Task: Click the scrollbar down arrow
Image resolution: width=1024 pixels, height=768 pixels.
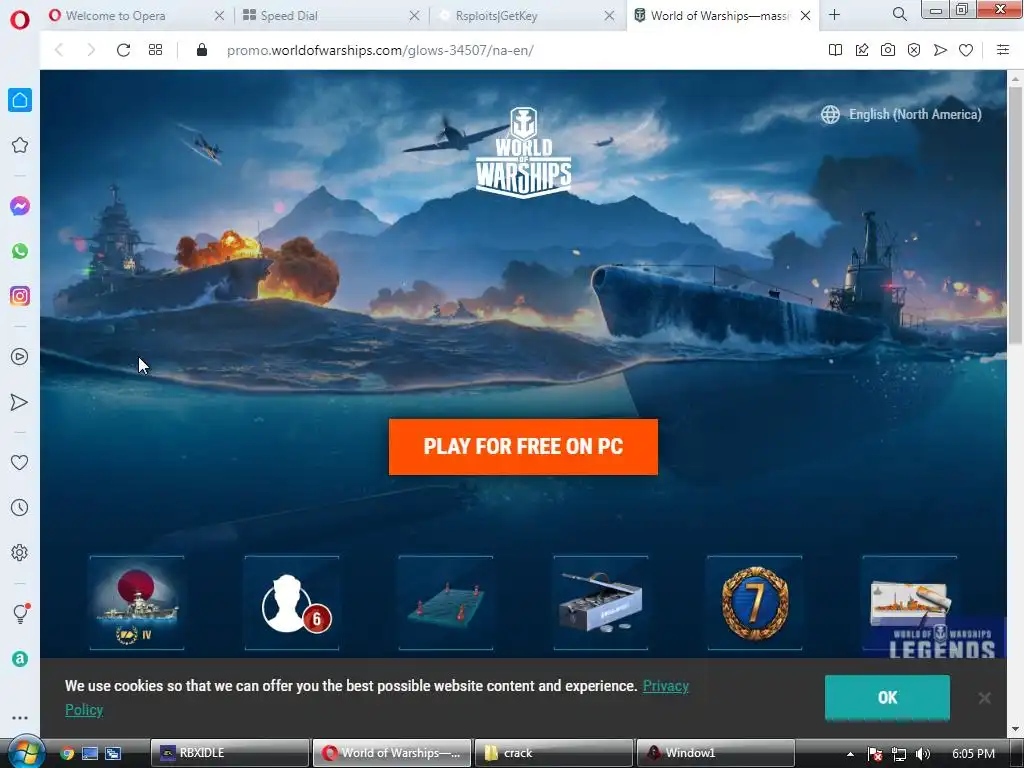Action: click(x=1015, y=729)
